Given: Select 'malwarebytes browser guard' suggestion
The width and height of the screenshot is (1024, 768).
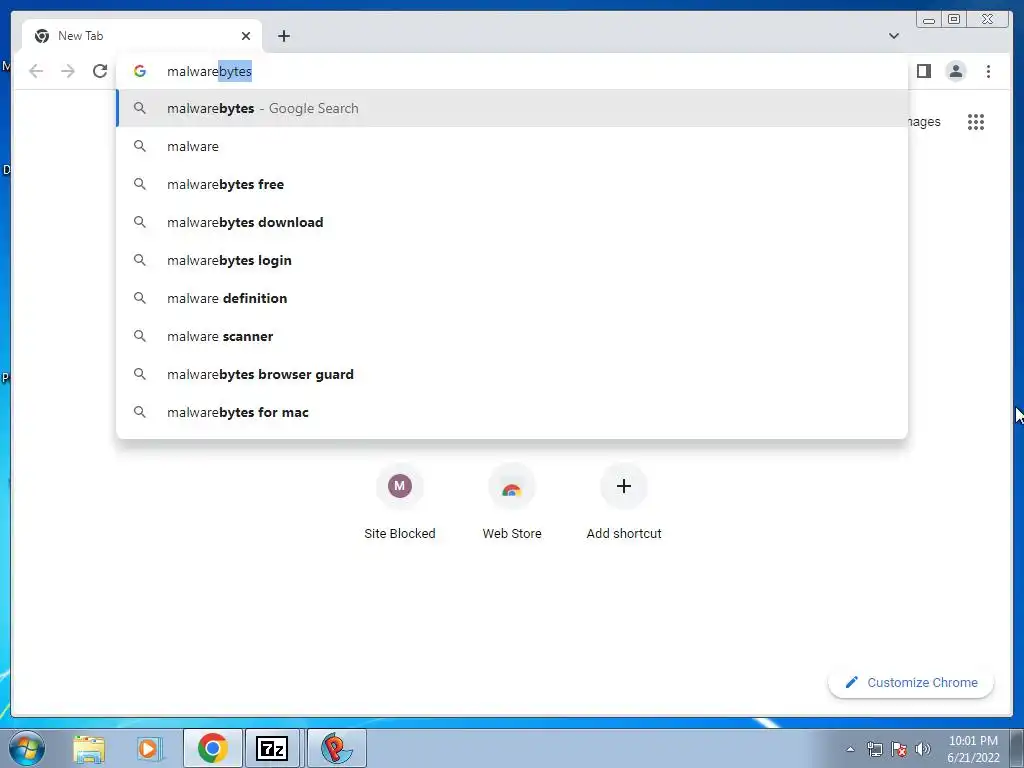Looking at the screenshot, I should pos(512,374).
